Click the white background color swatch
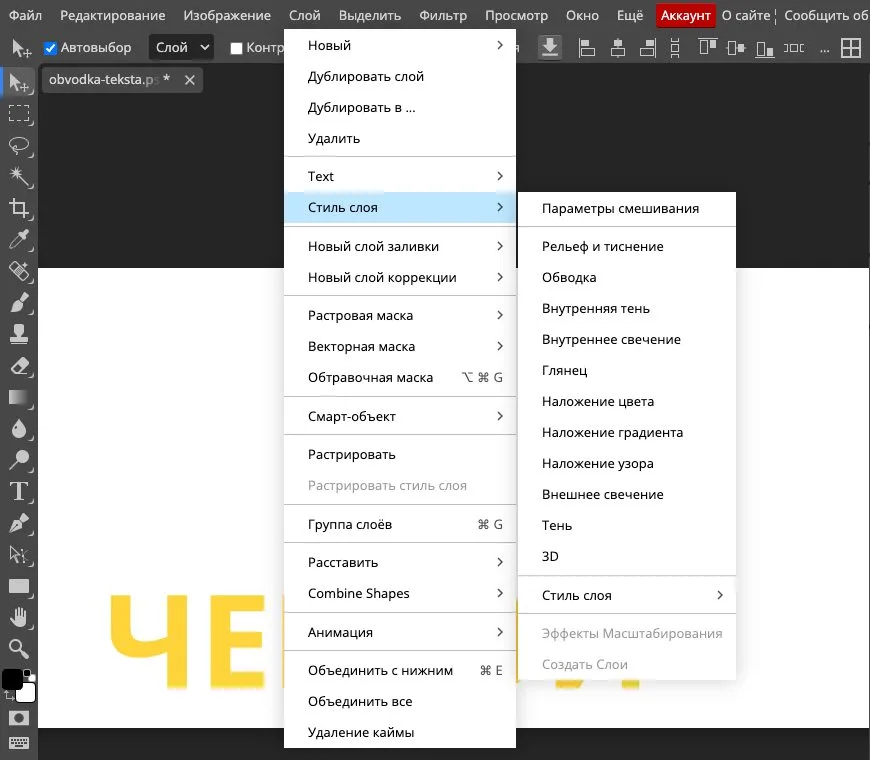870x760 pixels. coord(27,692)
